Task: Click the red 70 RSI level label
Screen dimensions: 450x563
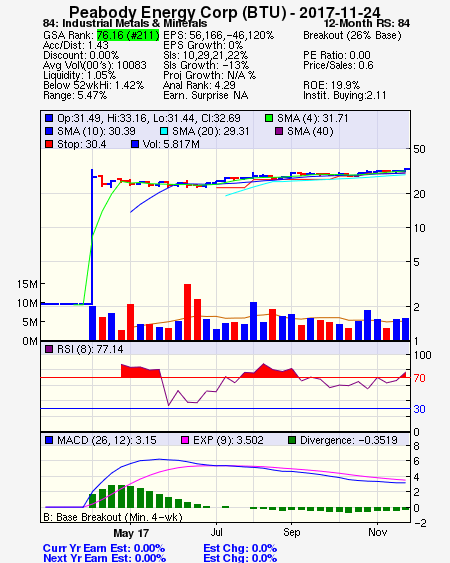Action: (419, 378)
